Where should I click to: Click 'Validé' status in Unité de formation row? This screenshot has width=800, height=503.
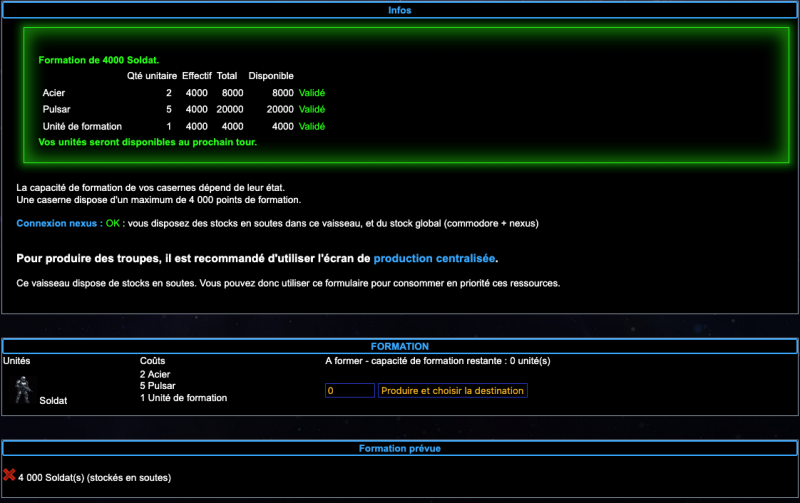coord(312,127)
